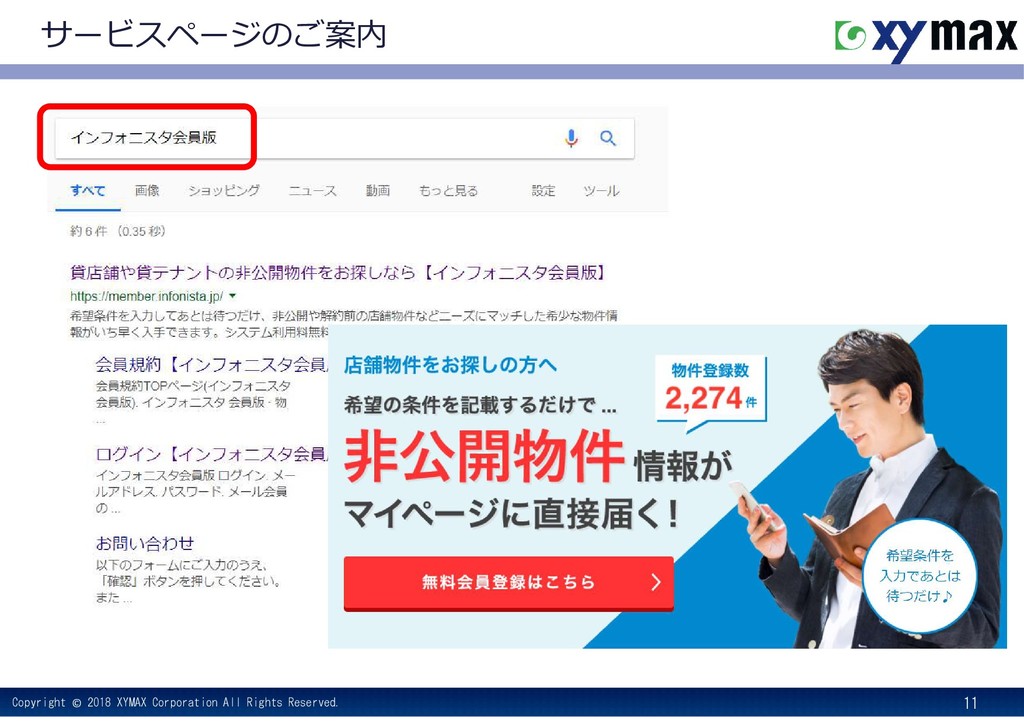Click the green URL member.infonista.jp
Image resolution: width=1024 pixels, height=724 pixels.
(x=146, y=296)
